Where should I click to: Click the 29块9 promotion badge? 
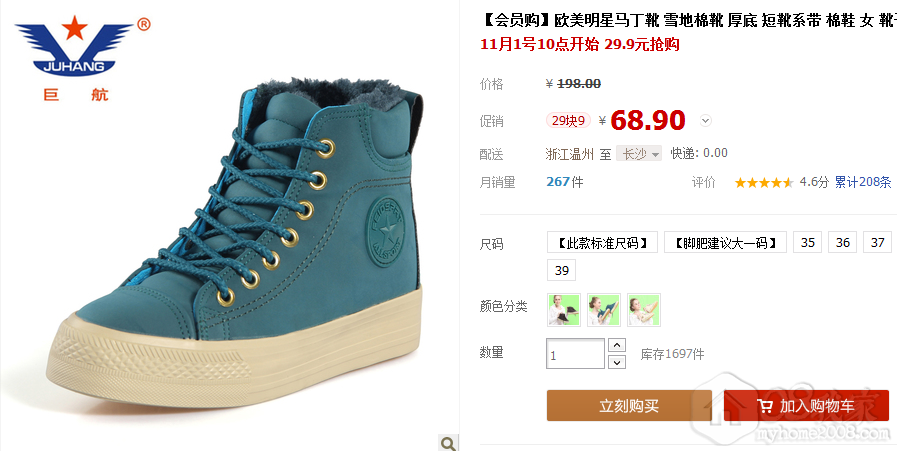point(568,121)
